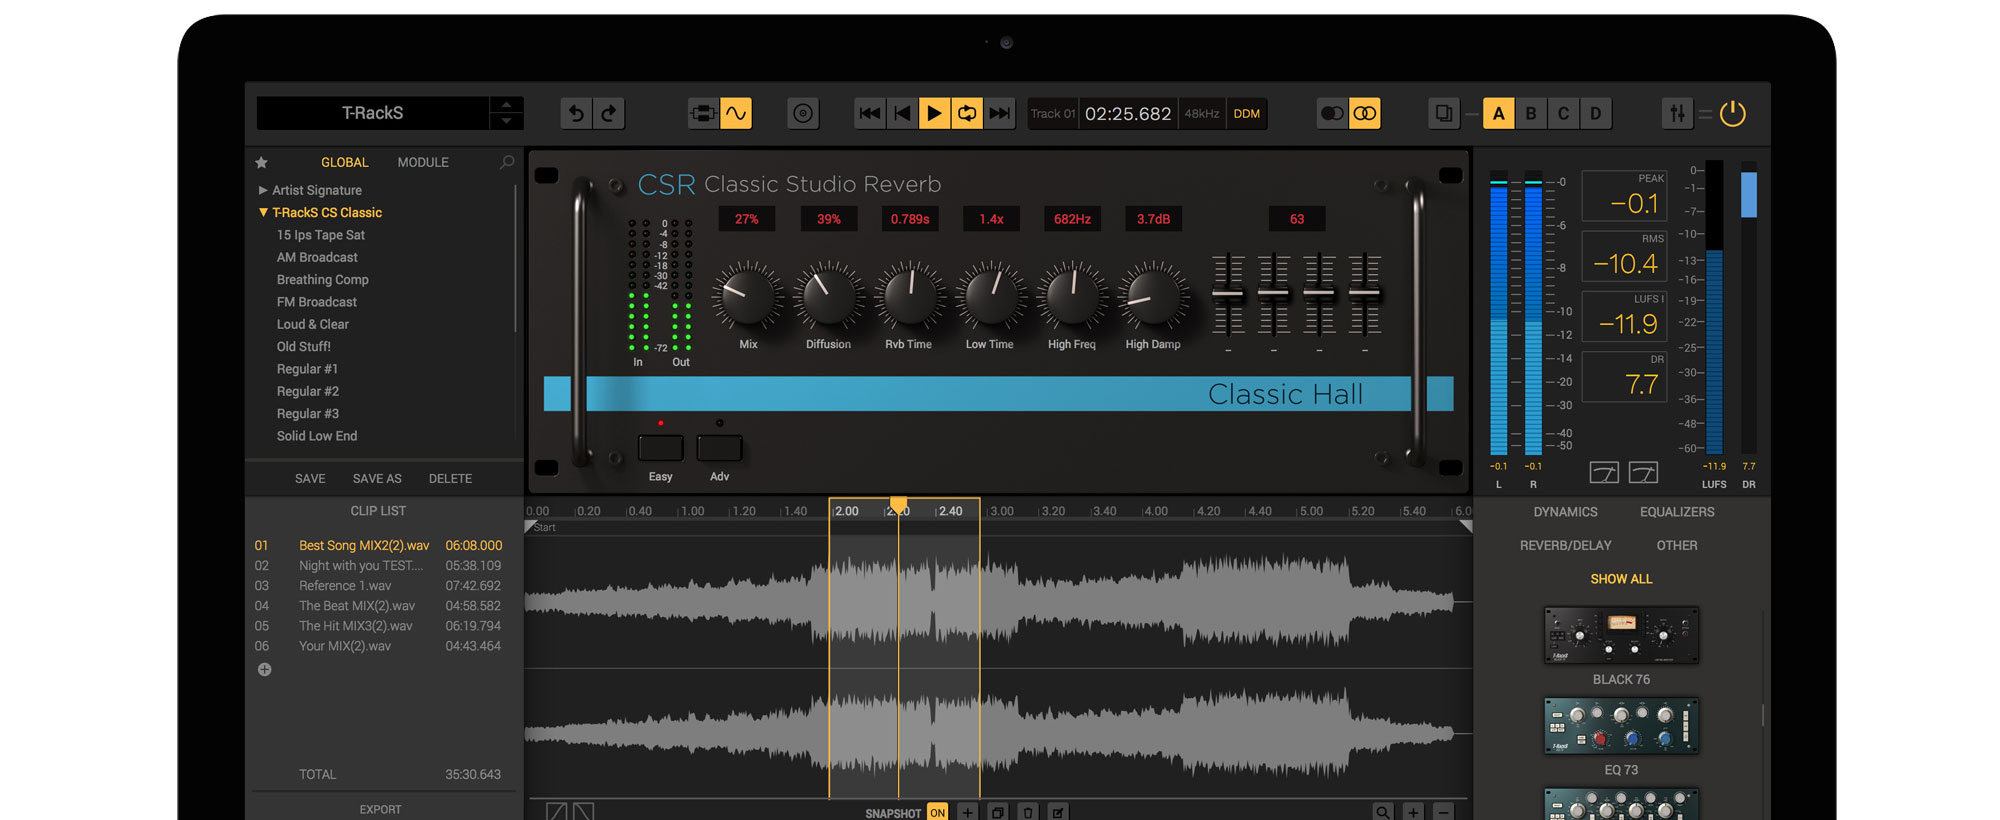Select the single-circle mono toggle icon
The width and height of the screenshot is (2000, 820).
1332,113
